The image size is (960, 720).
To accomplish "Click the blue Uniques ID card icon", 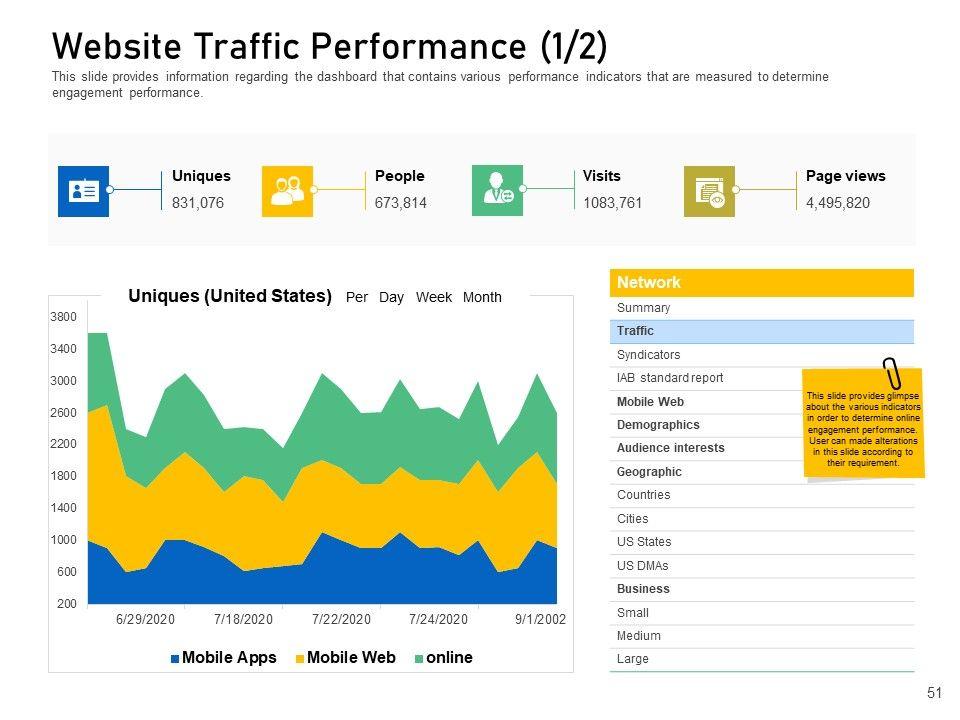I will tap(83, 191).
